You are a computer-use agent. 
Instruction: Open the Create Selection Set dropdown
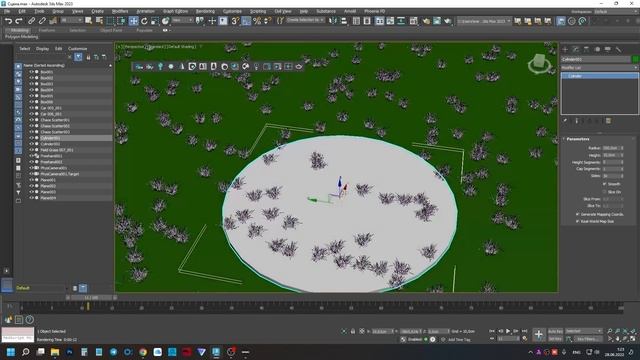[x=305, y=20]
